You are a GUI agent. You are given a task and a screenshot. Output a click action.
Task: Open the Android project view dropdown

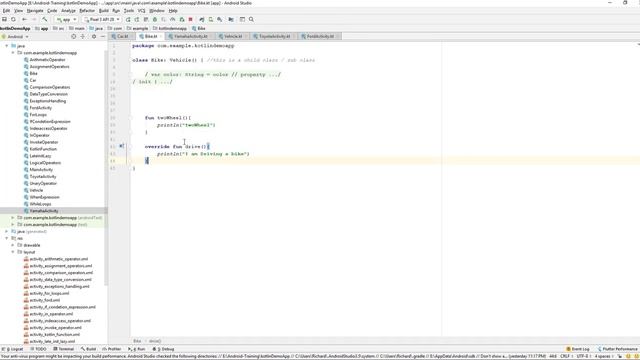[x=15, y=36]
